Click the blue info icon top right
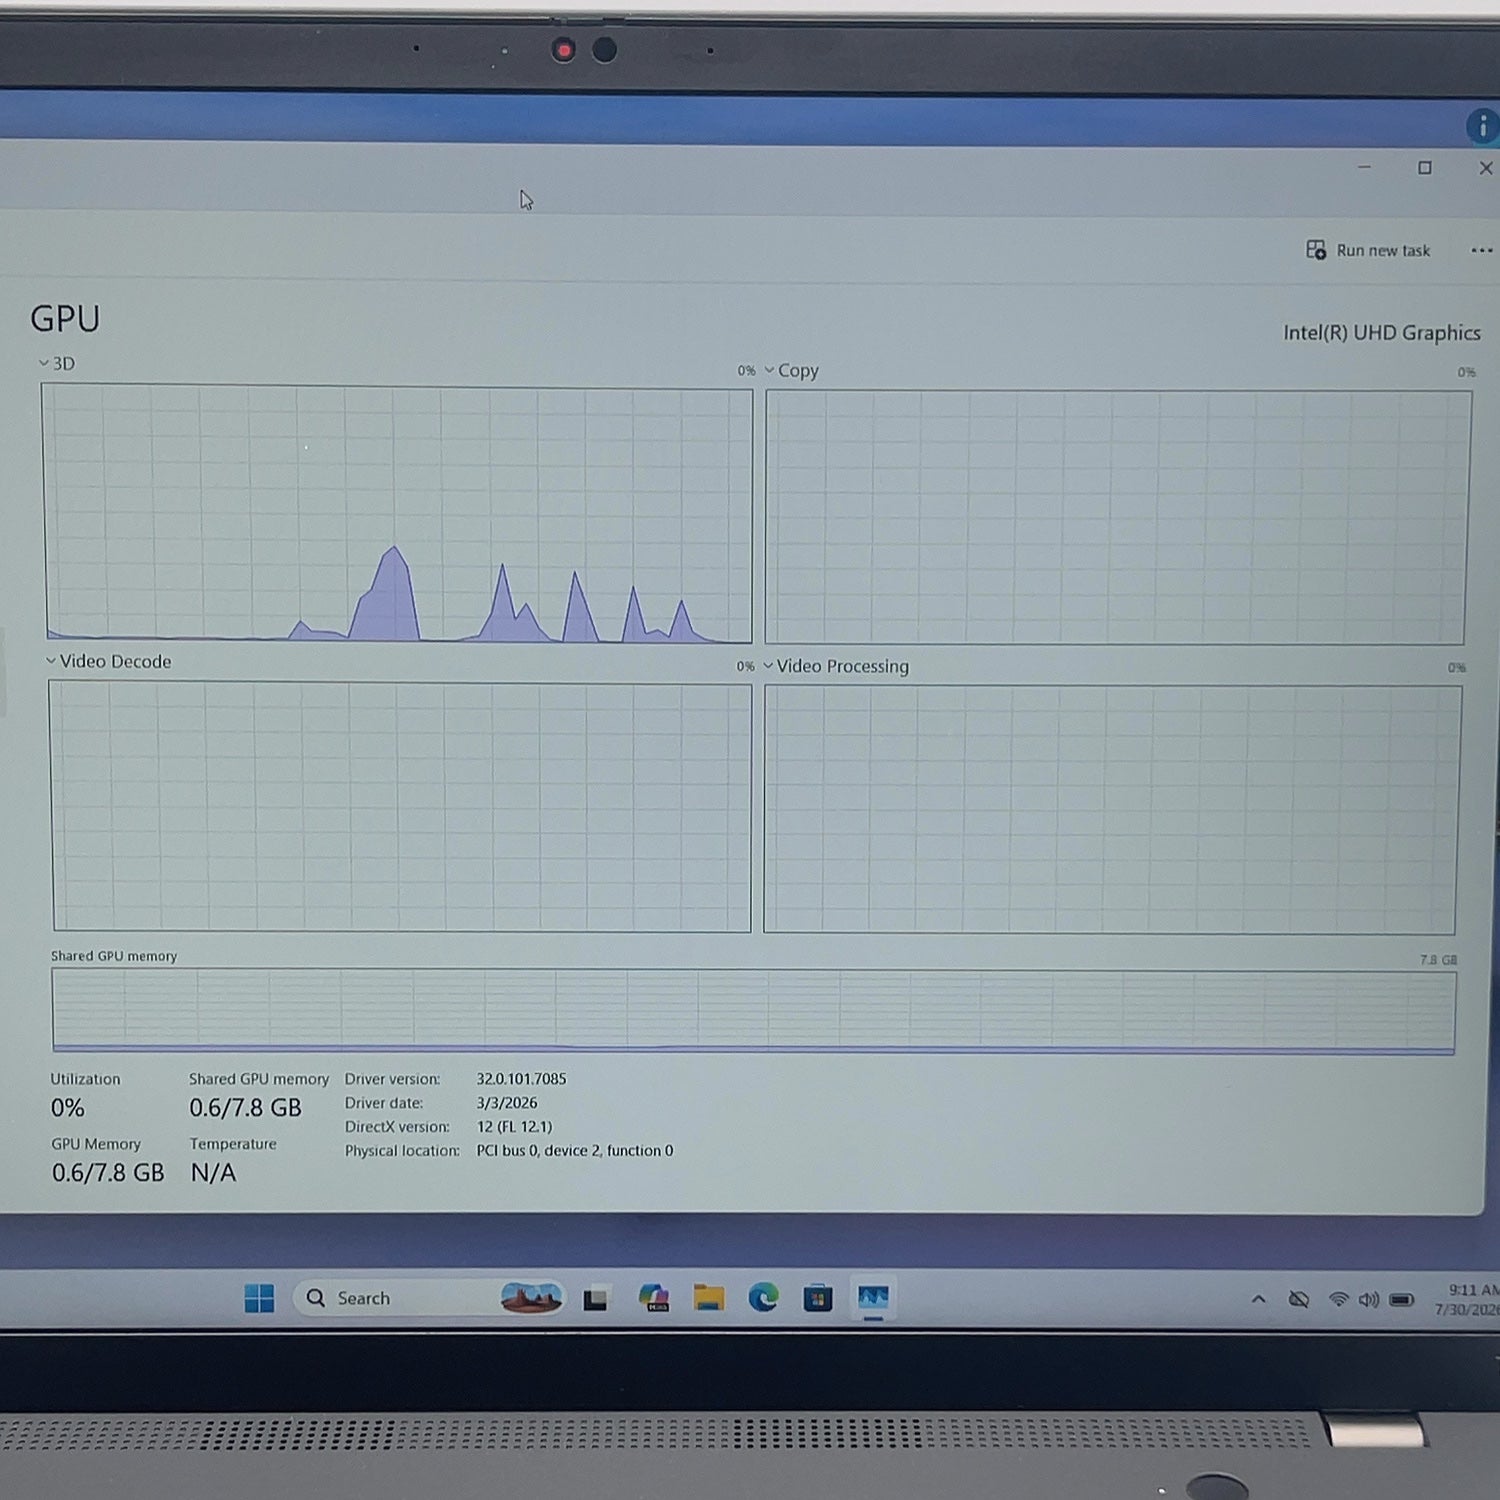This screenshot has width=1500, height=1500. (1482, 126)
